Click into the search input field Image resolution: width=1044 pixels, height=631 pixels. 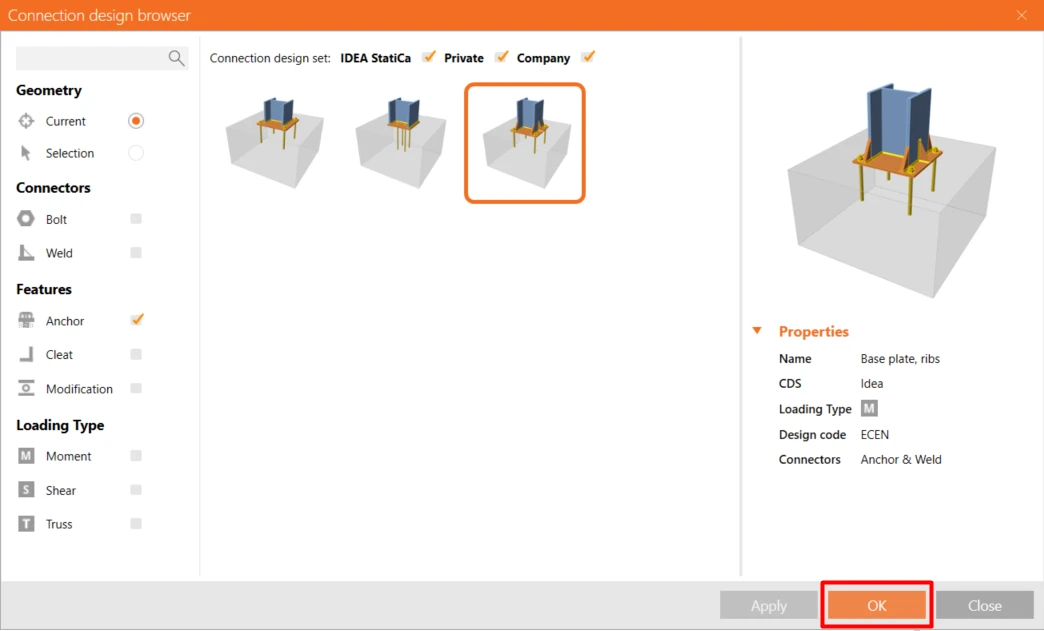coord(92,59)
